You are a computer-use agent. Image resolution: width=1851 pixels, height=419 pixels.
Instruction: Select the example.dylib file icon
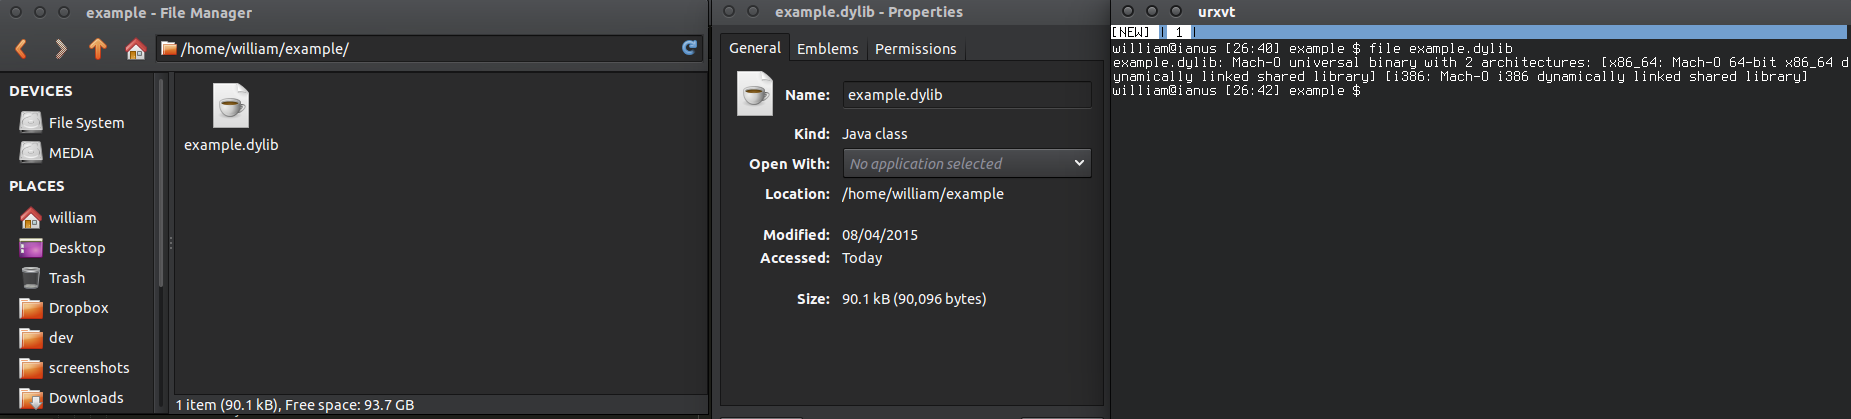[231, 106]
